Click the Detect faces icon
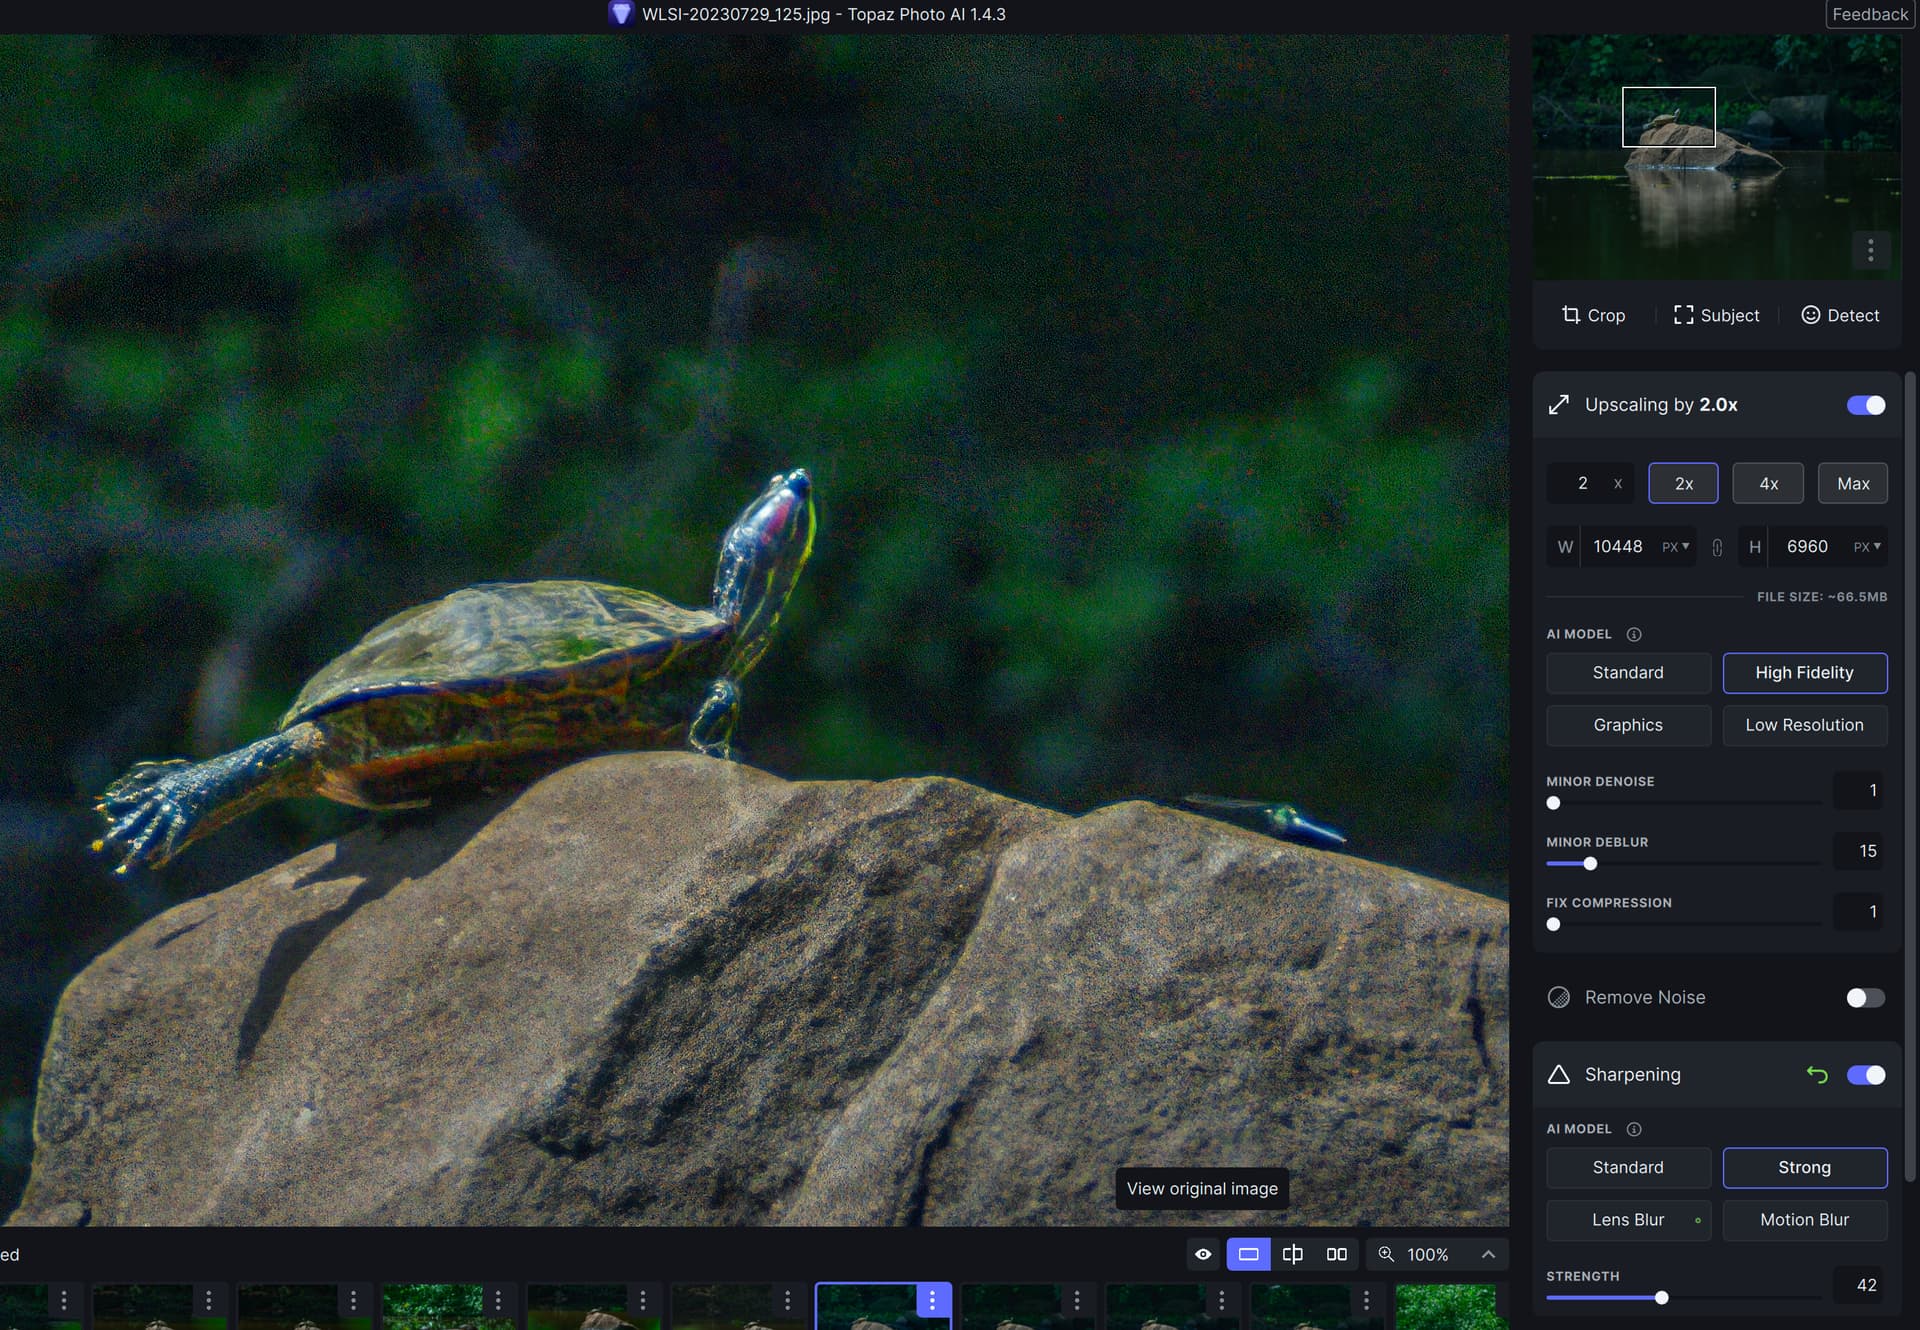 (x=1810, y=315)
